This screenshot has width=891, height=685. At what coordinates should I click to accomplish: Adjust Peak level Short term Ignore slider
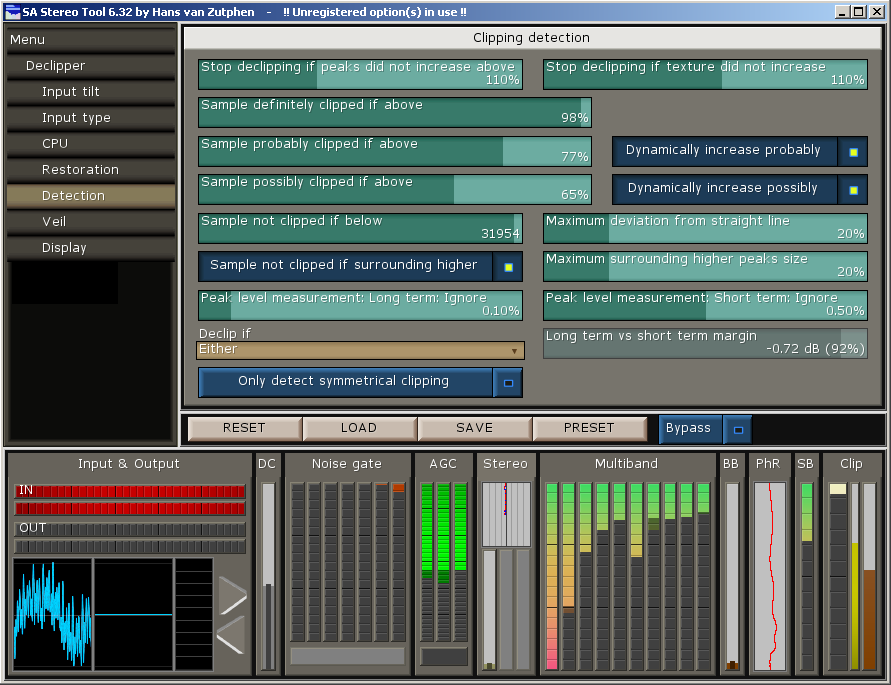tap(705, 305)
